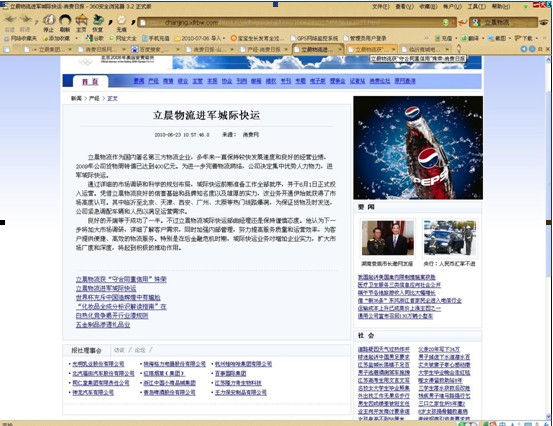
Task: Expand the 下载 dropdown in bookmarks bar
Action: click(x=537, y=38)
